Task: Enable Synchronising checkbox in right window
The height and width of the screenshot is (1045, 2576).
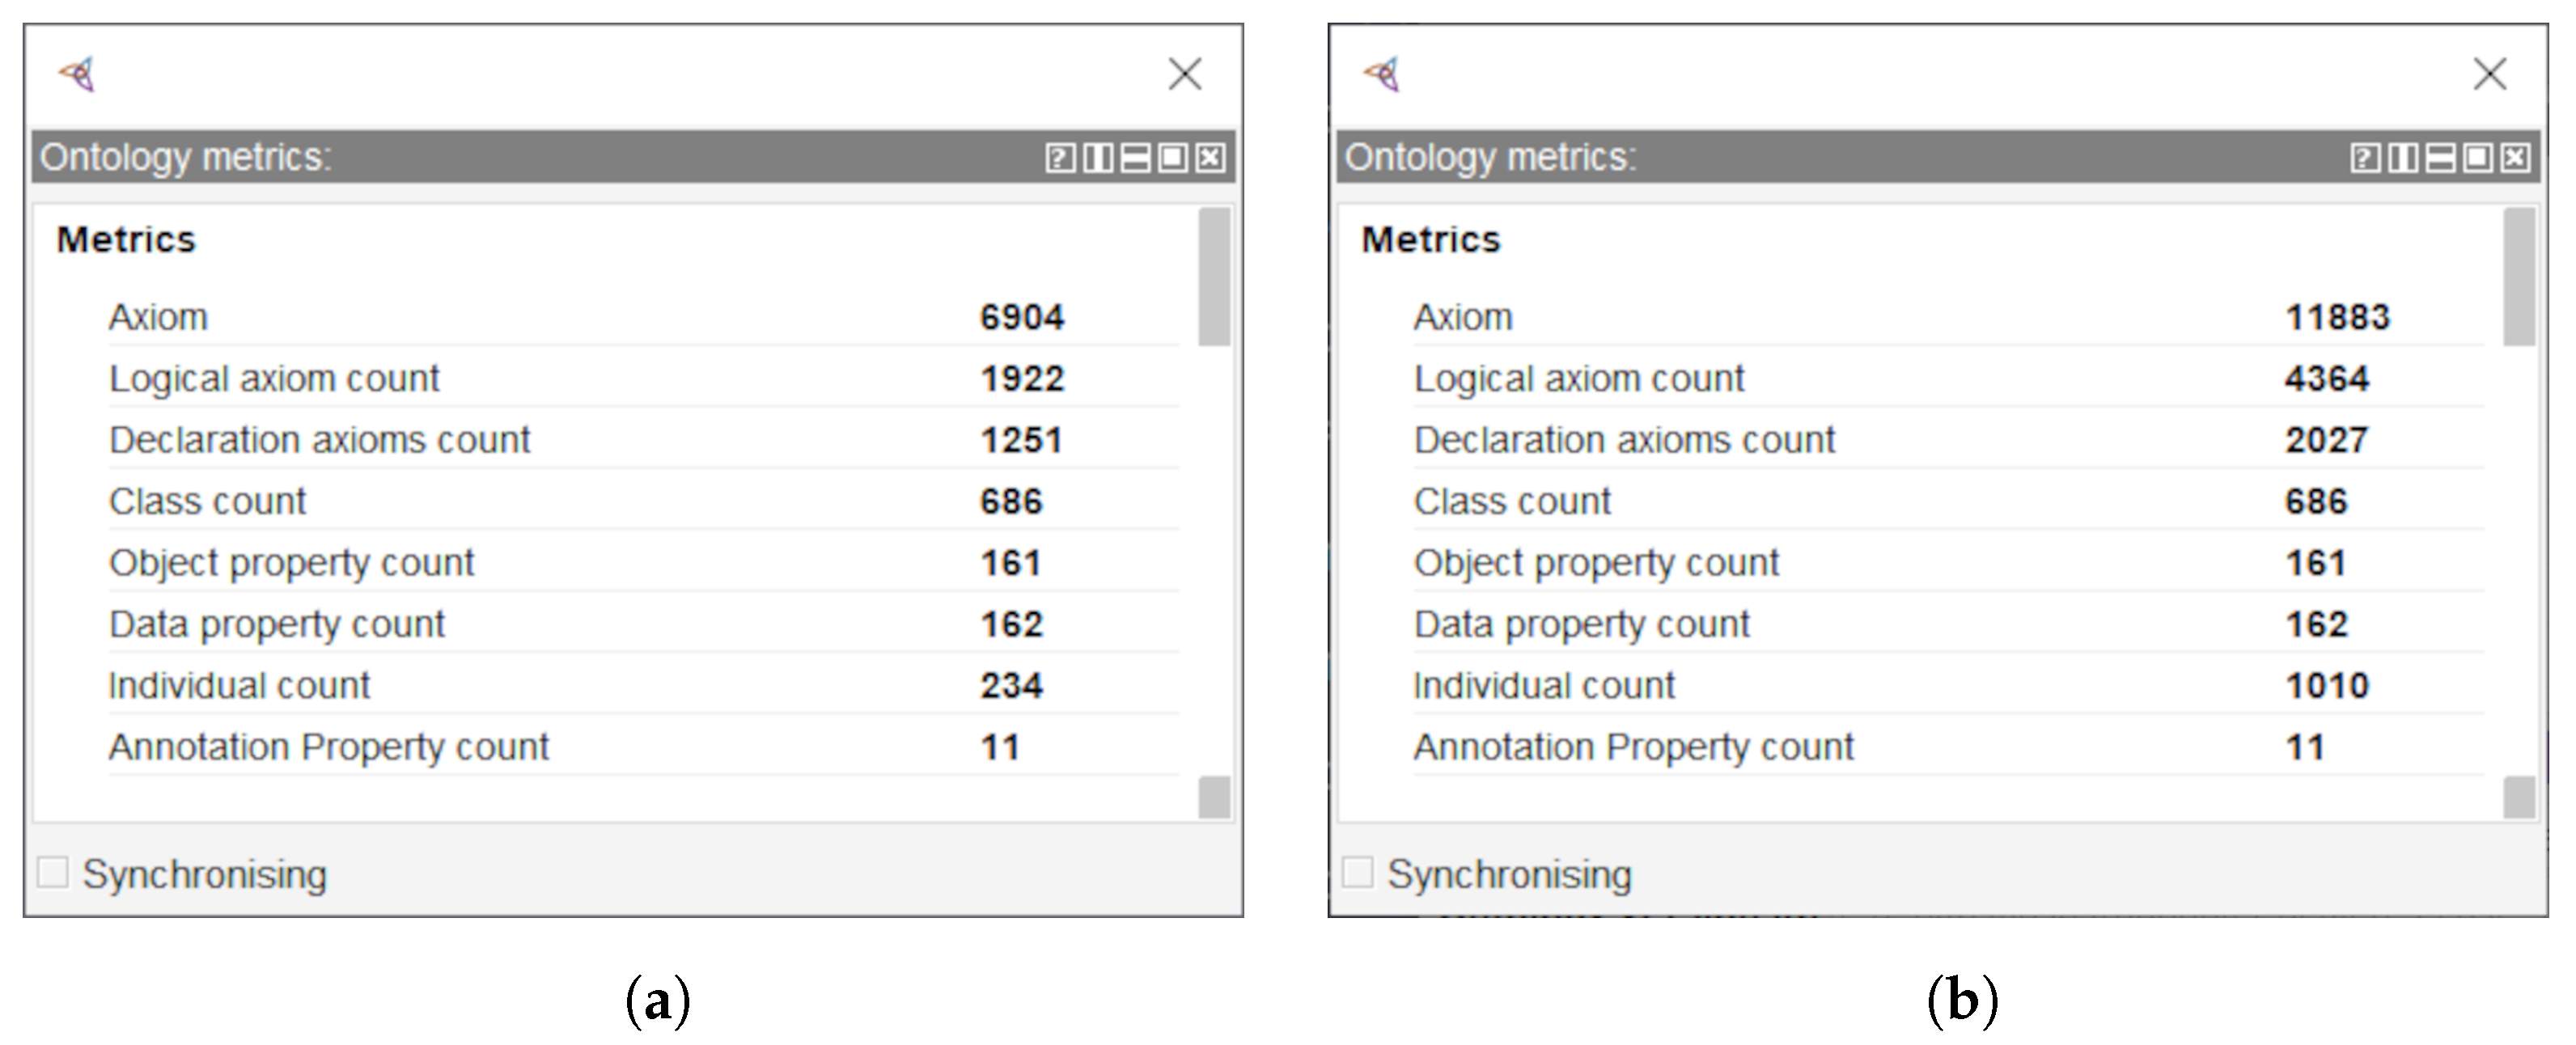Action: (x=1358, y=873)
